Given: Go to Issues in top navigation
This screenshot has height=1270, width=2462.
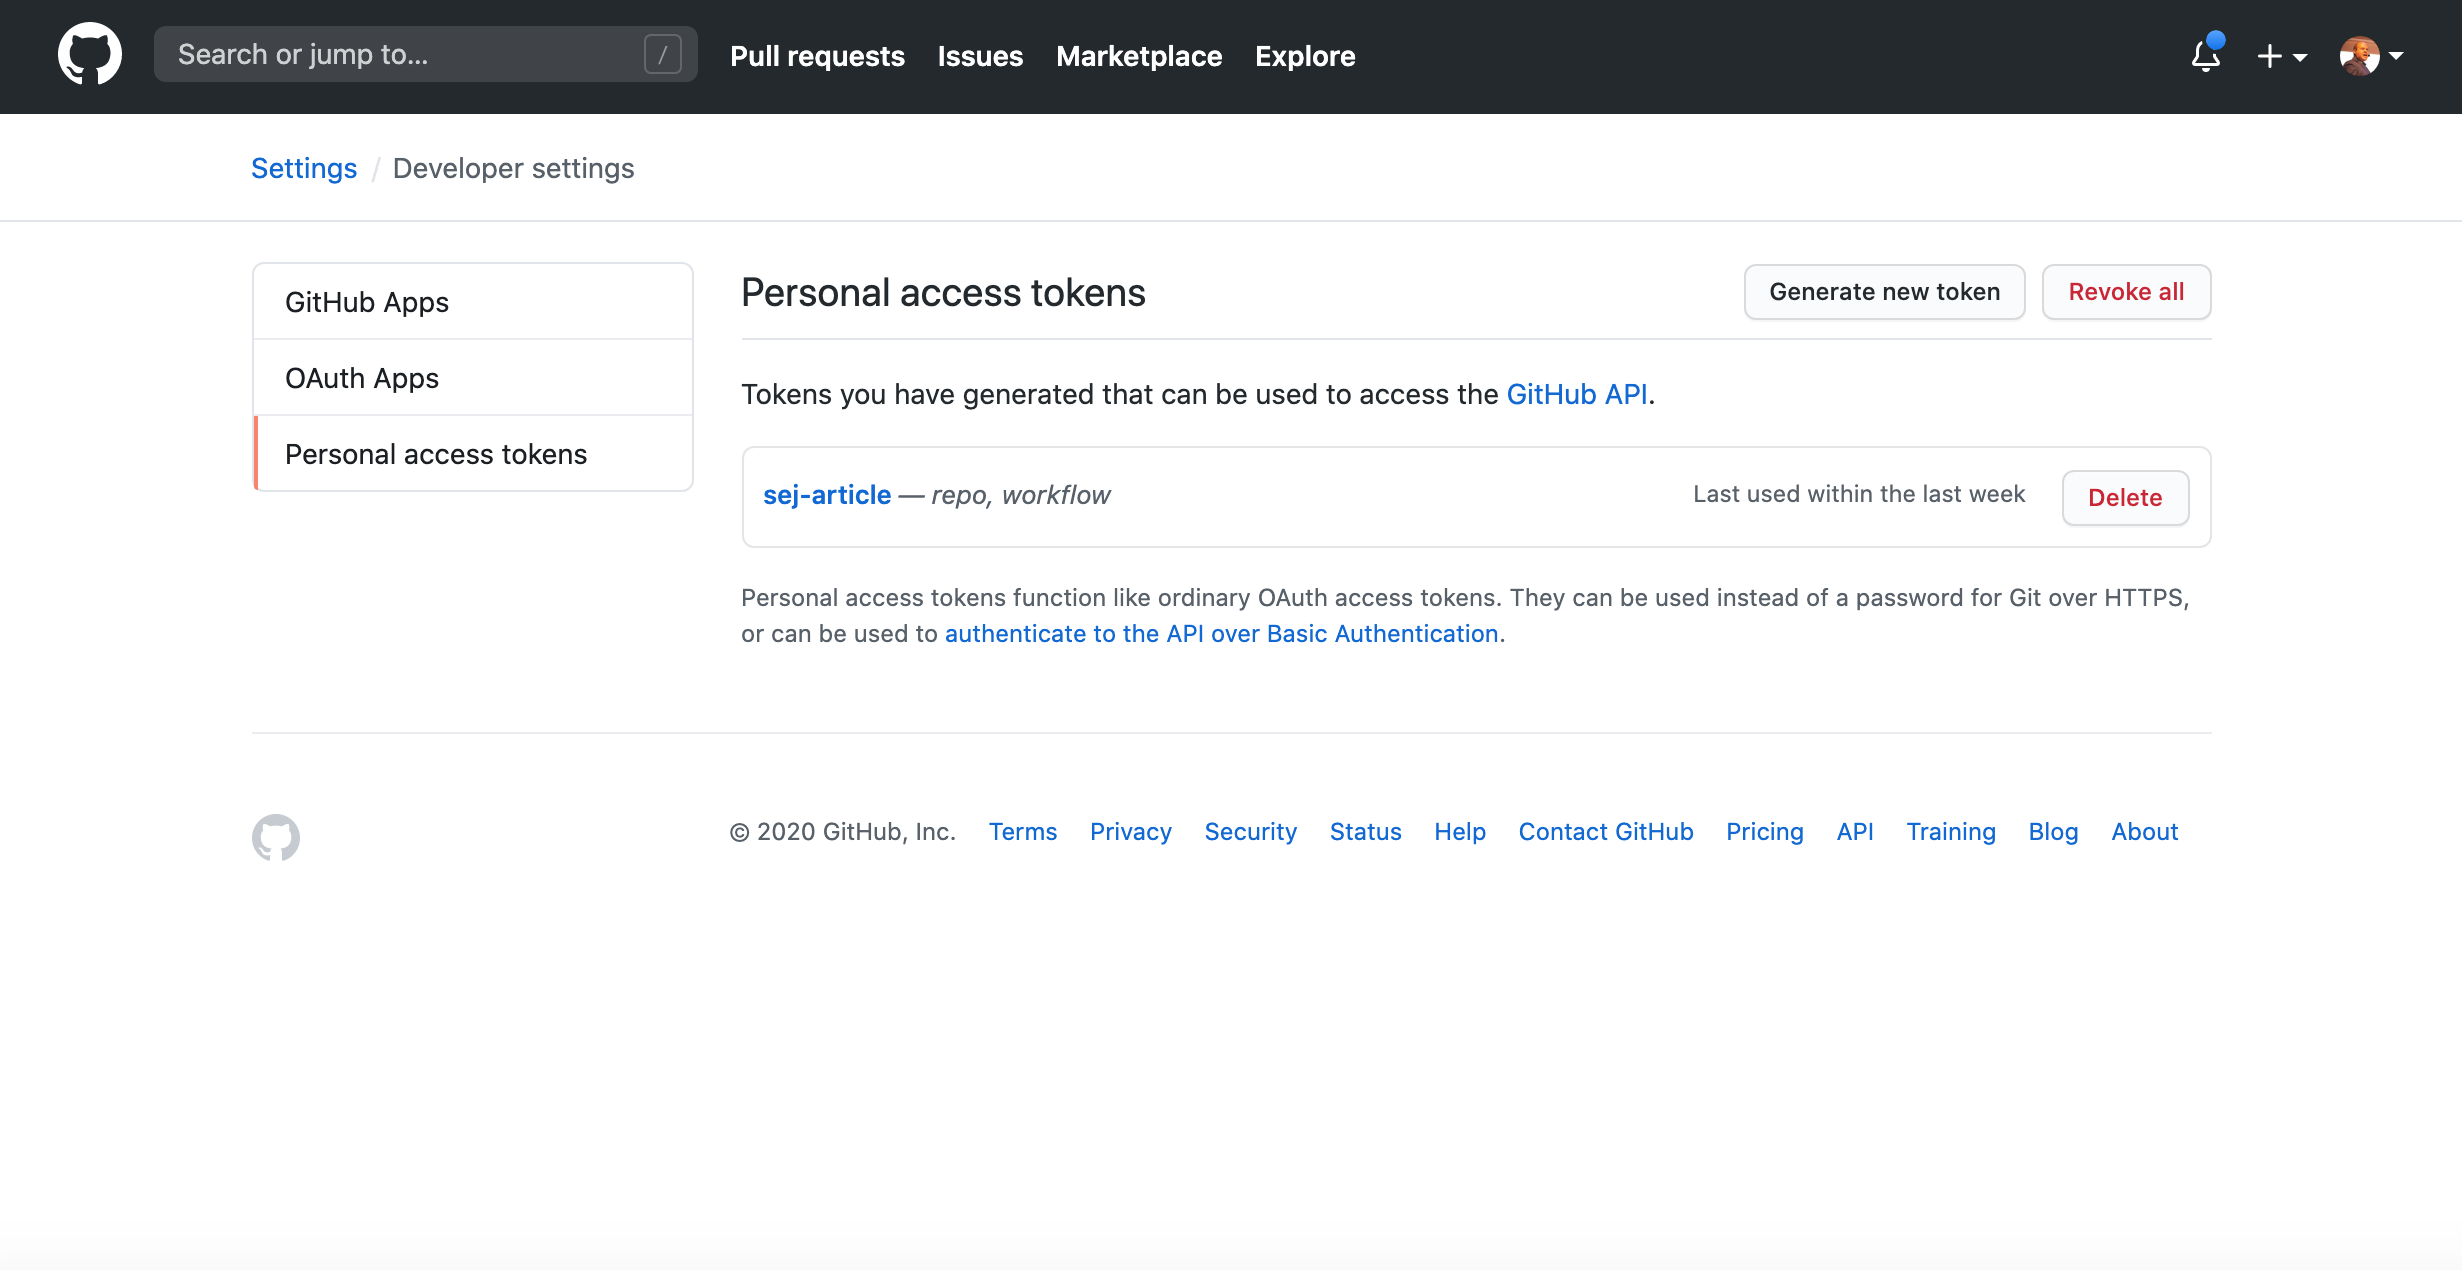Looking at the screenshot, I should [980, 56].
